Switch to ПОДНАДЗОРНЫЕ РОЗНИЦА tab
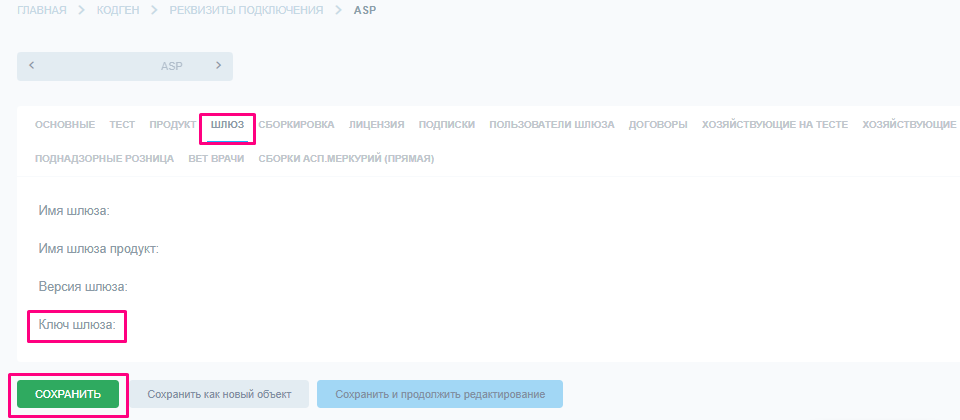The height and width of the screenshot is (420, 960). (x=105, y=159)
